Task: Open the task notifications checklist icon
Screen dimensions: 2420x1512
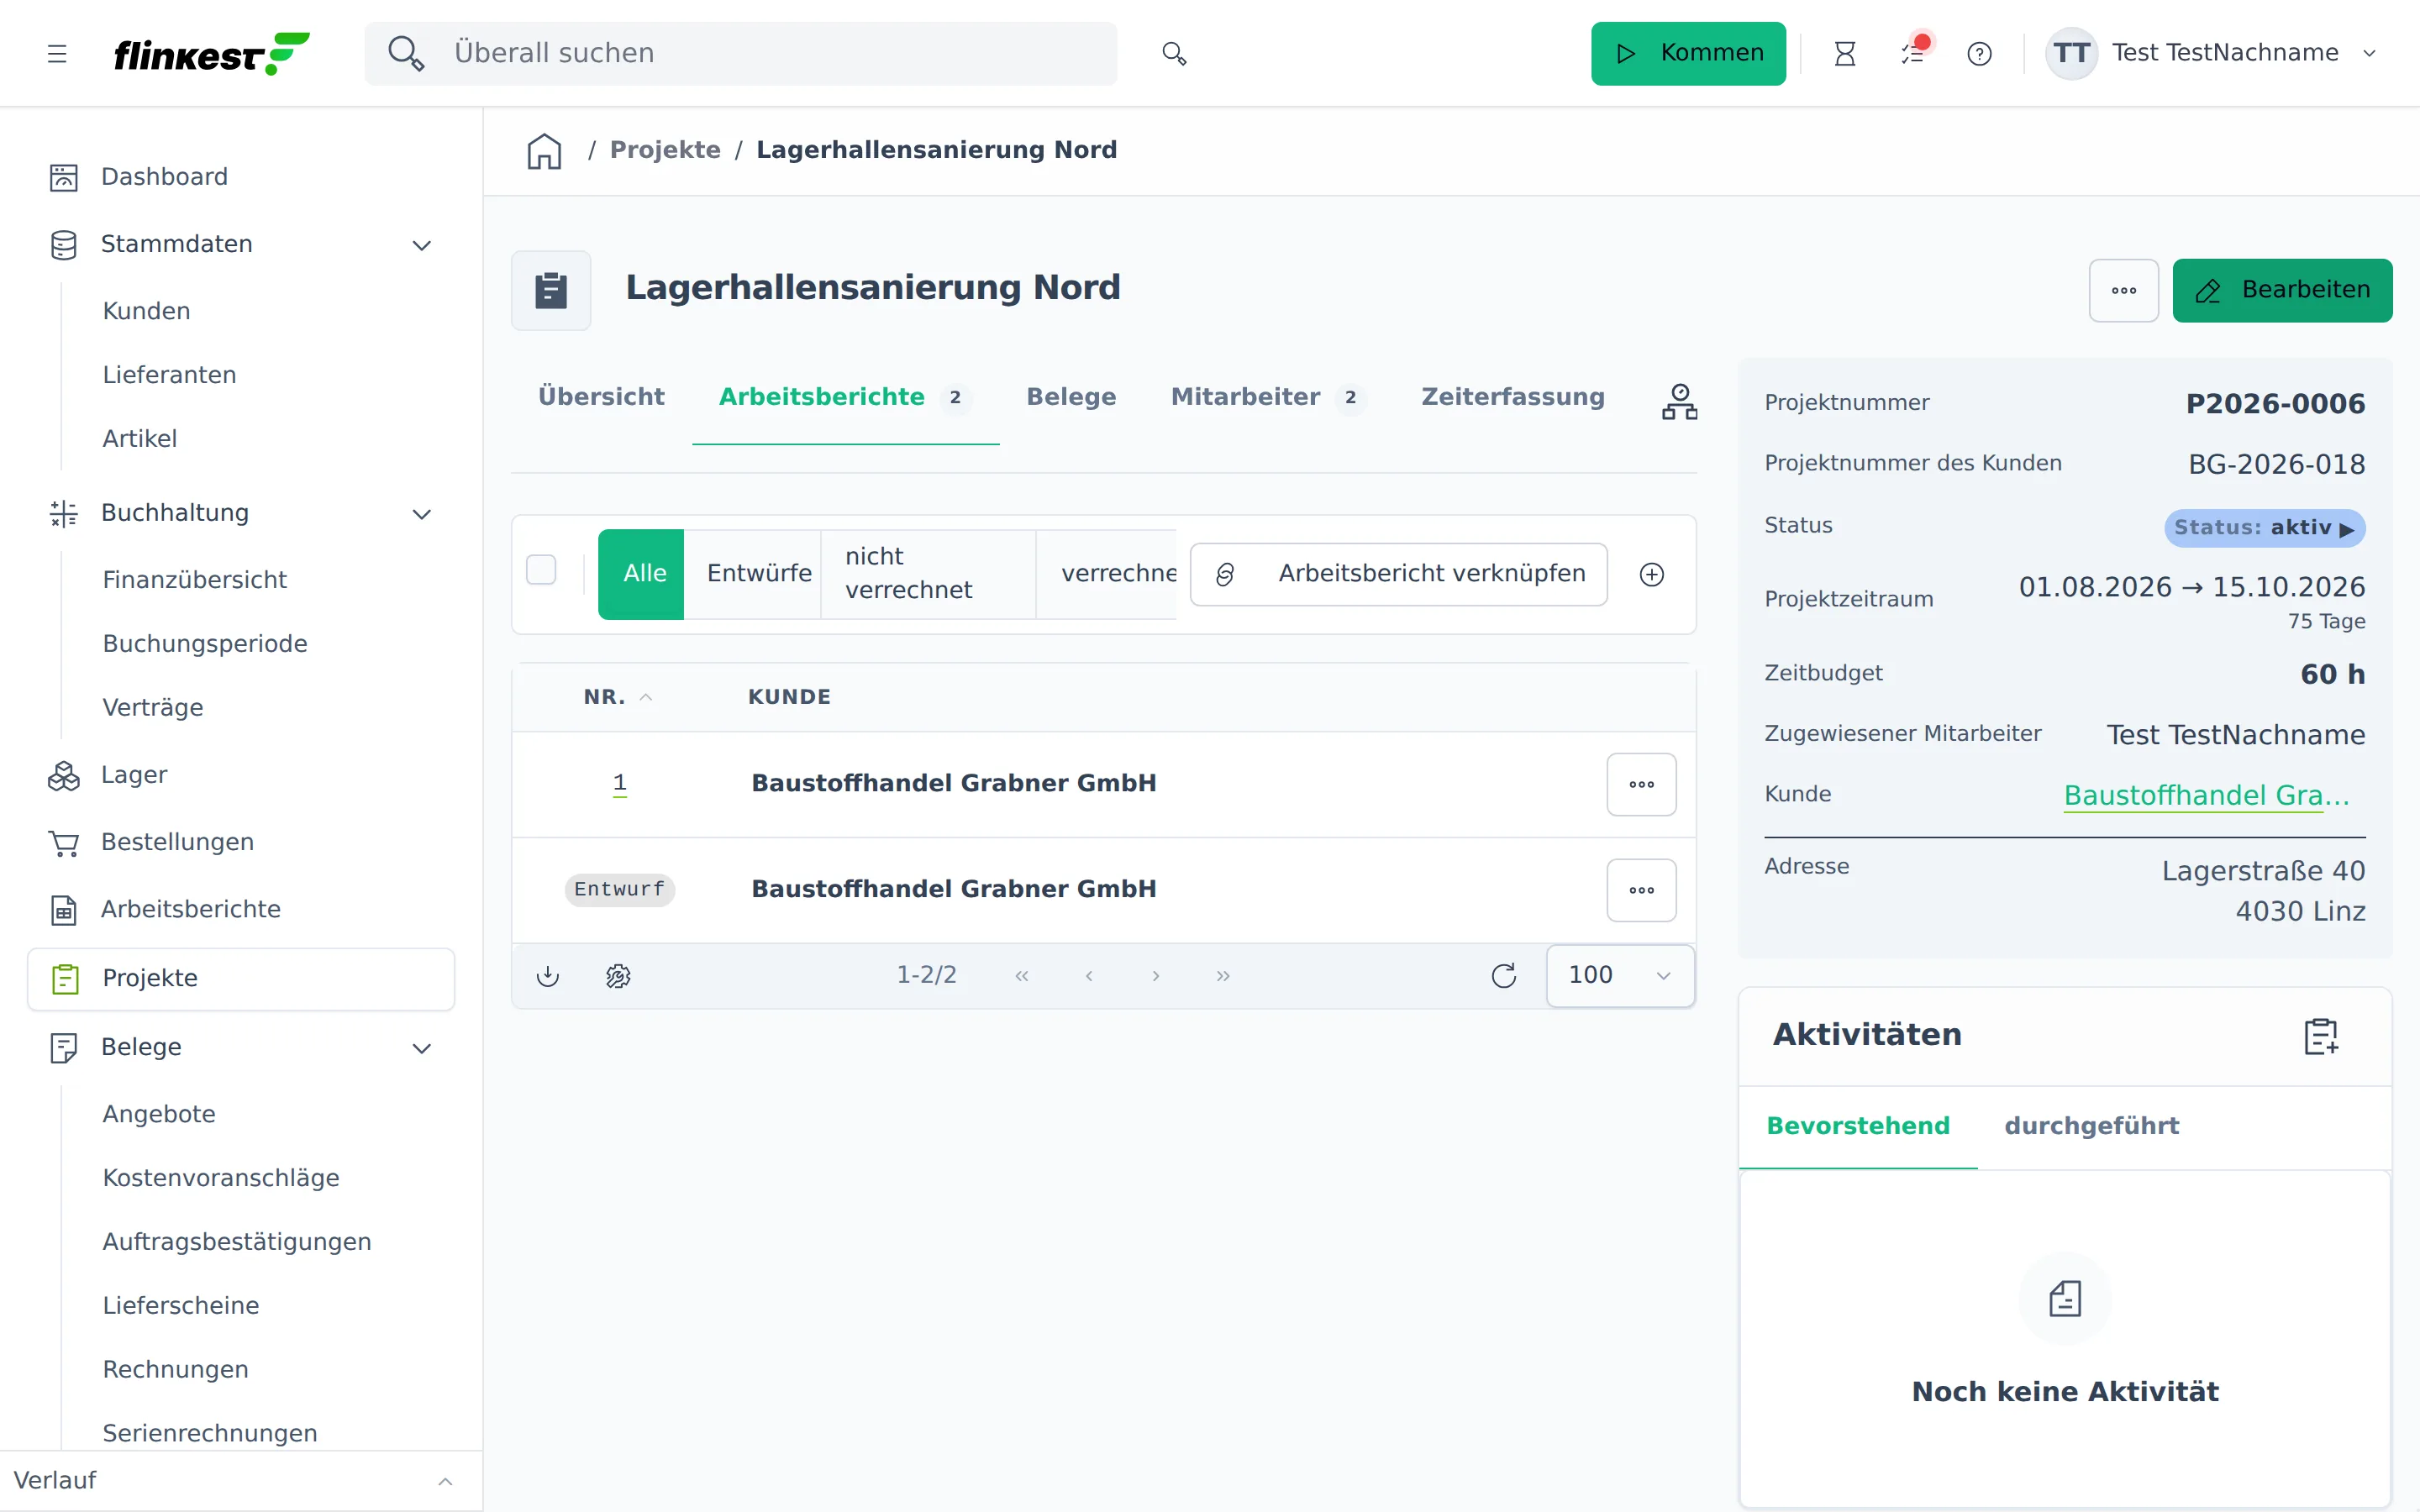Action: tap(1913, 53)
